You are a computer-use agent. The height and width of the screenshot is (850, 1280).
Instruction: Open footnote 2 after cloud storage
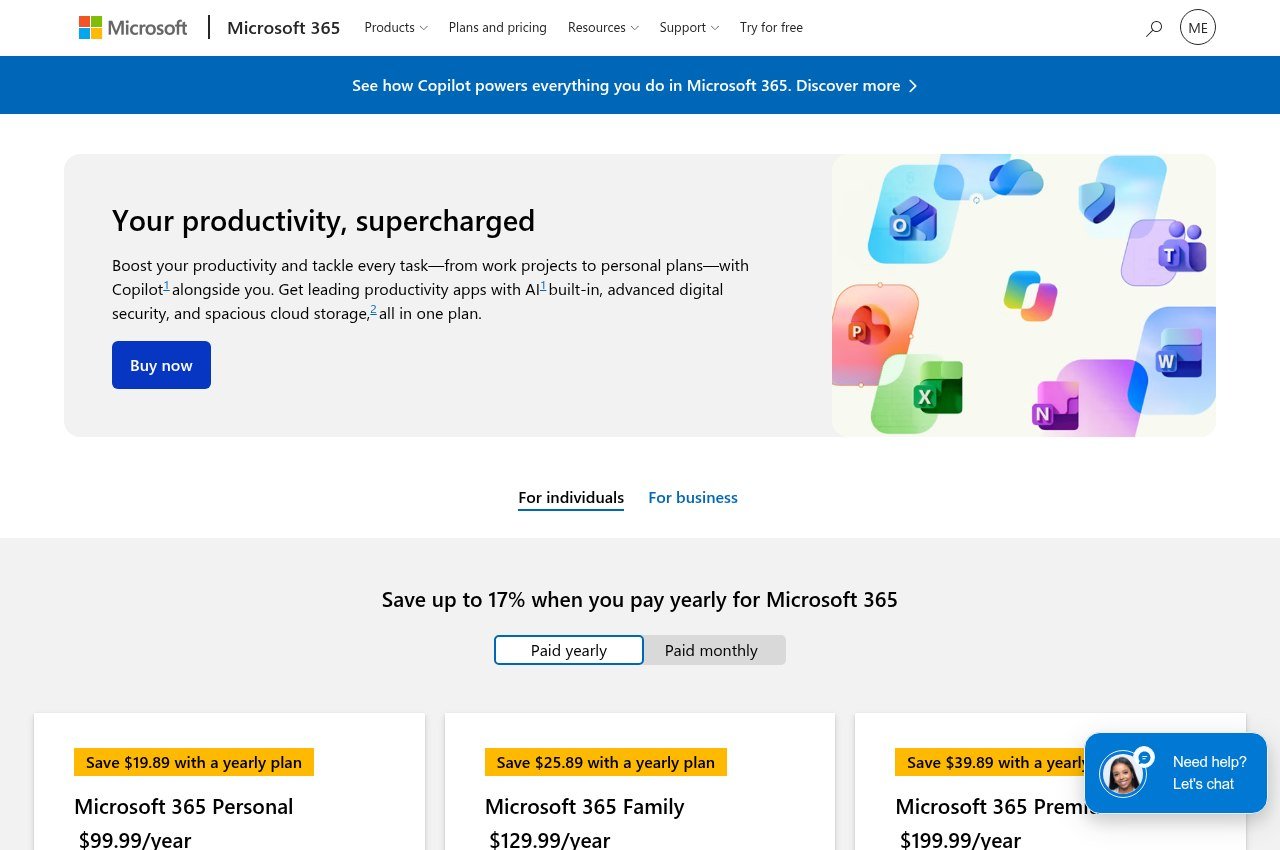point(373,310)
